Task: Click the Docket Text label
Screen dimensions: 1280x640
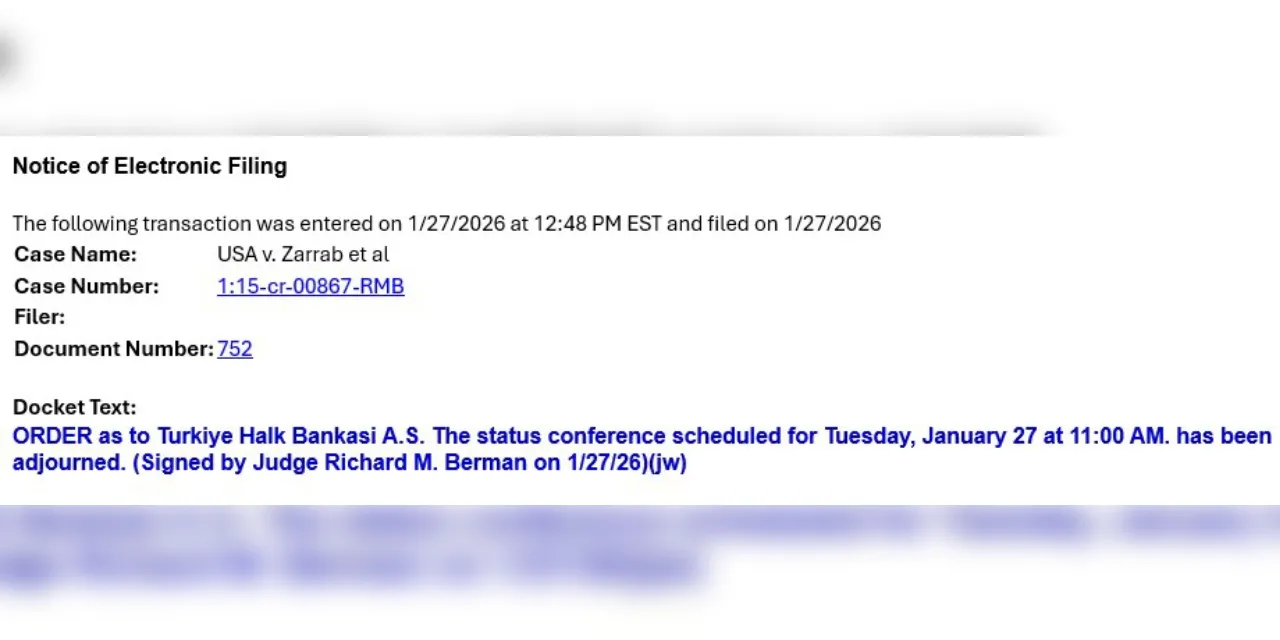Action: click(74, 408)
